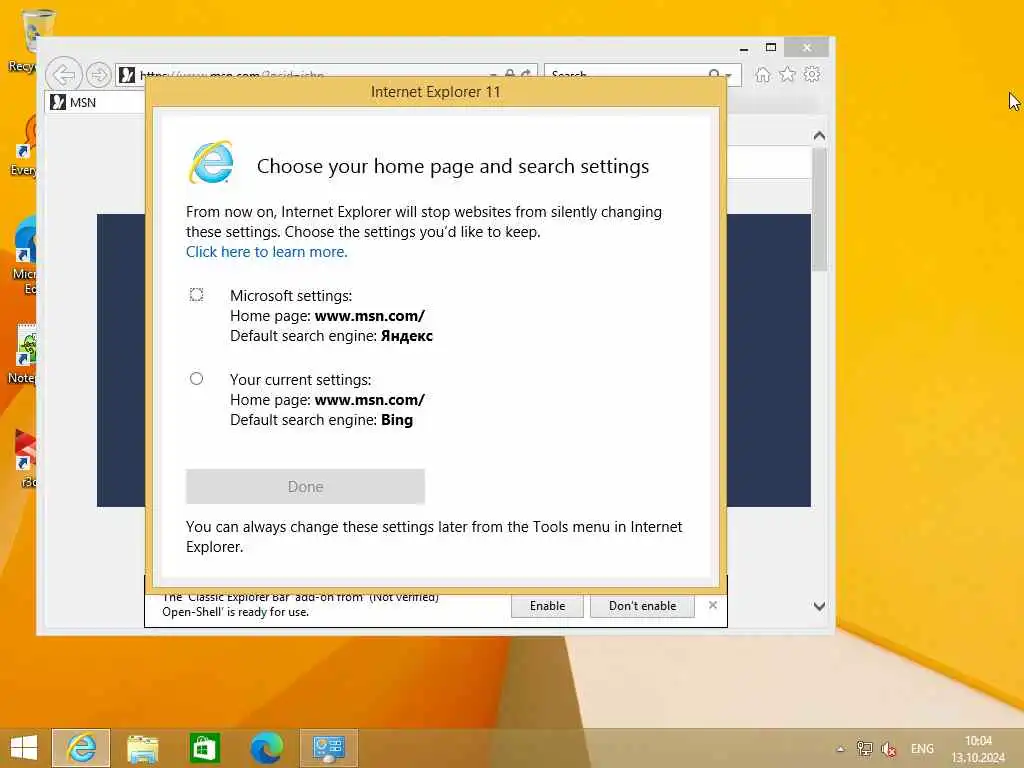Click the lock security icon in address bar
The height and width of the screenshot is (768, 1024).
[x=509, y=74]
